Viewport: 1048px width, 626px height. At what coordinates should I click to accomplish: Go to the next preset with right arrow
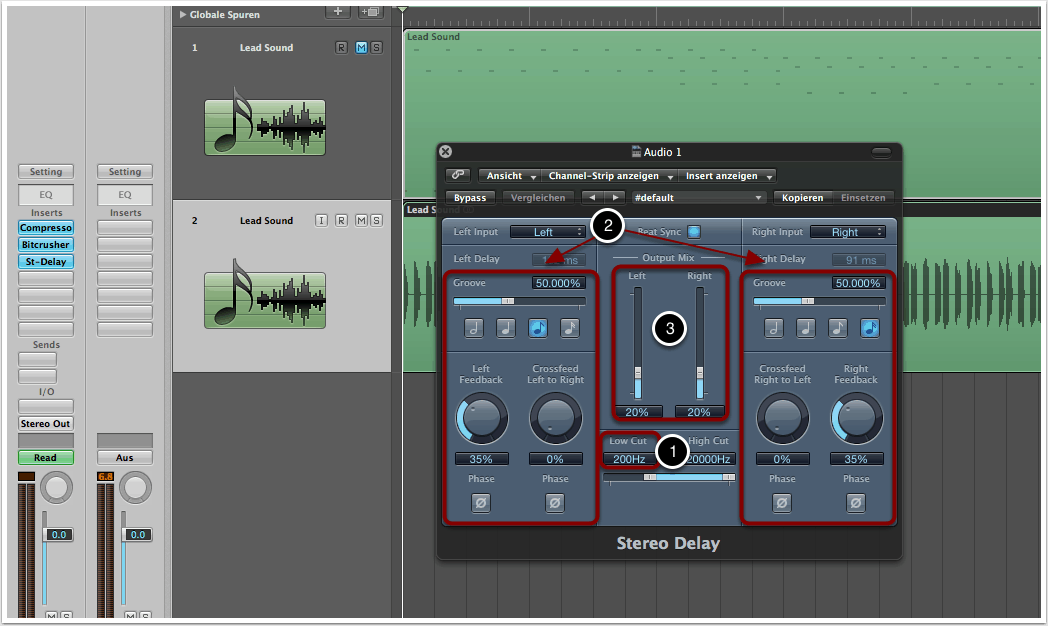[x=616, y=198]
